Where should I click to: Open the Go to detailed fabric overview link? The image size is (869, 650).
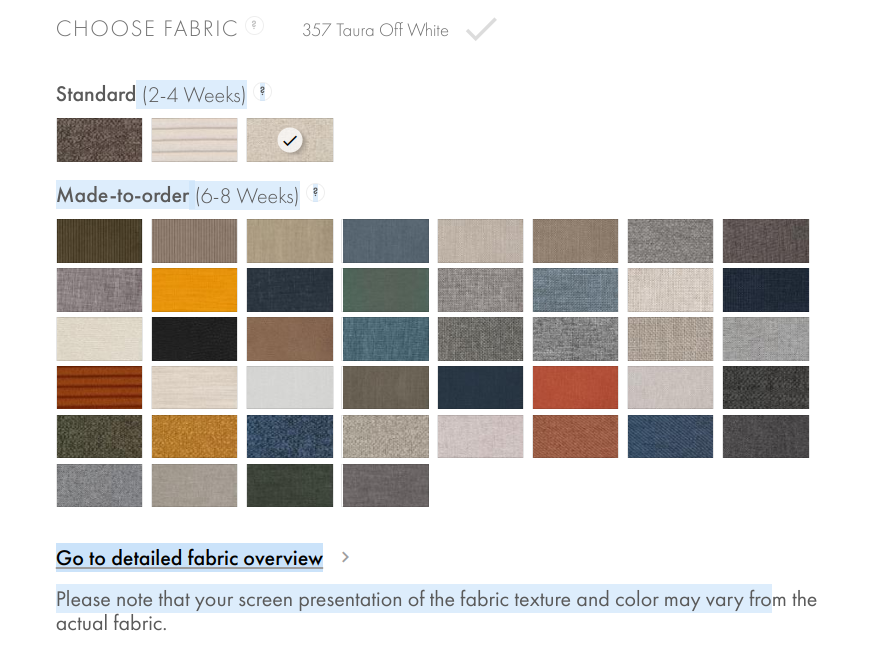pos(189,557)
